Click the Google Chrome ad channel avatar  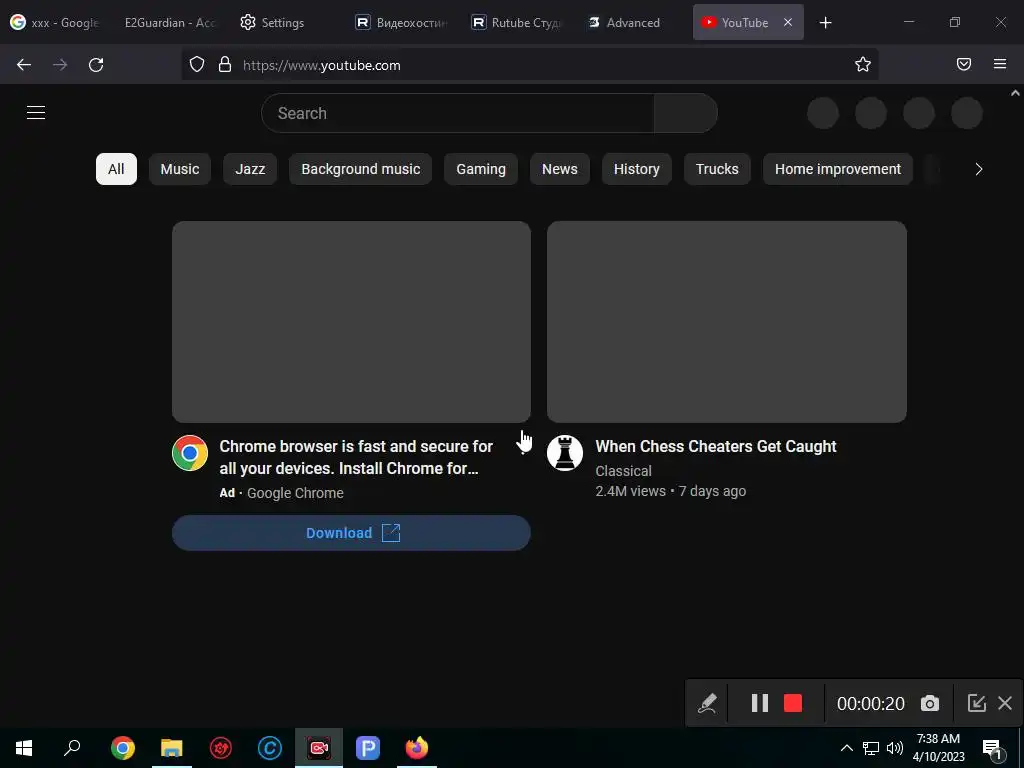[x=190, y=453]
